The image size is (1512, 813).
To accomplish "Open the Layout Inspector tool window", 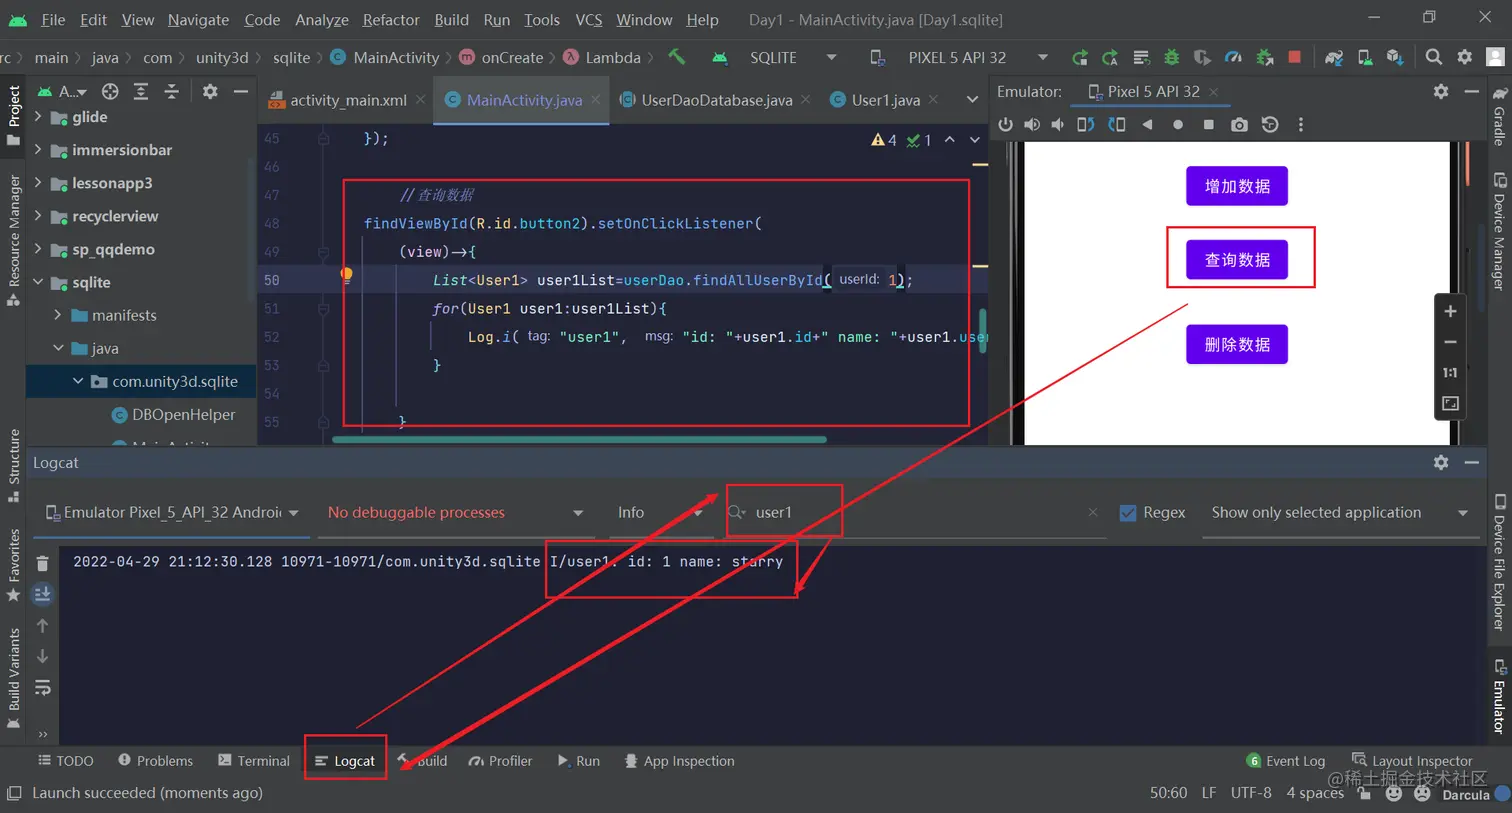I will coord(1412,761).
